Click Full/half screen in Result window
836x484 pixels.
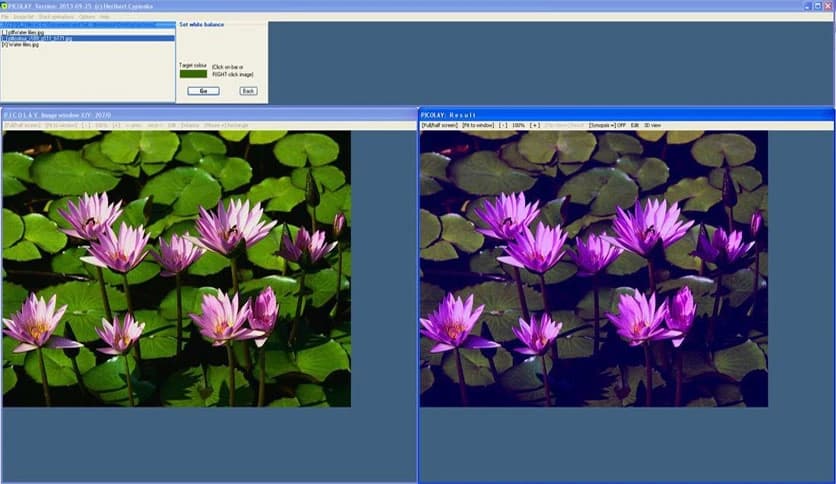(439, 125)
